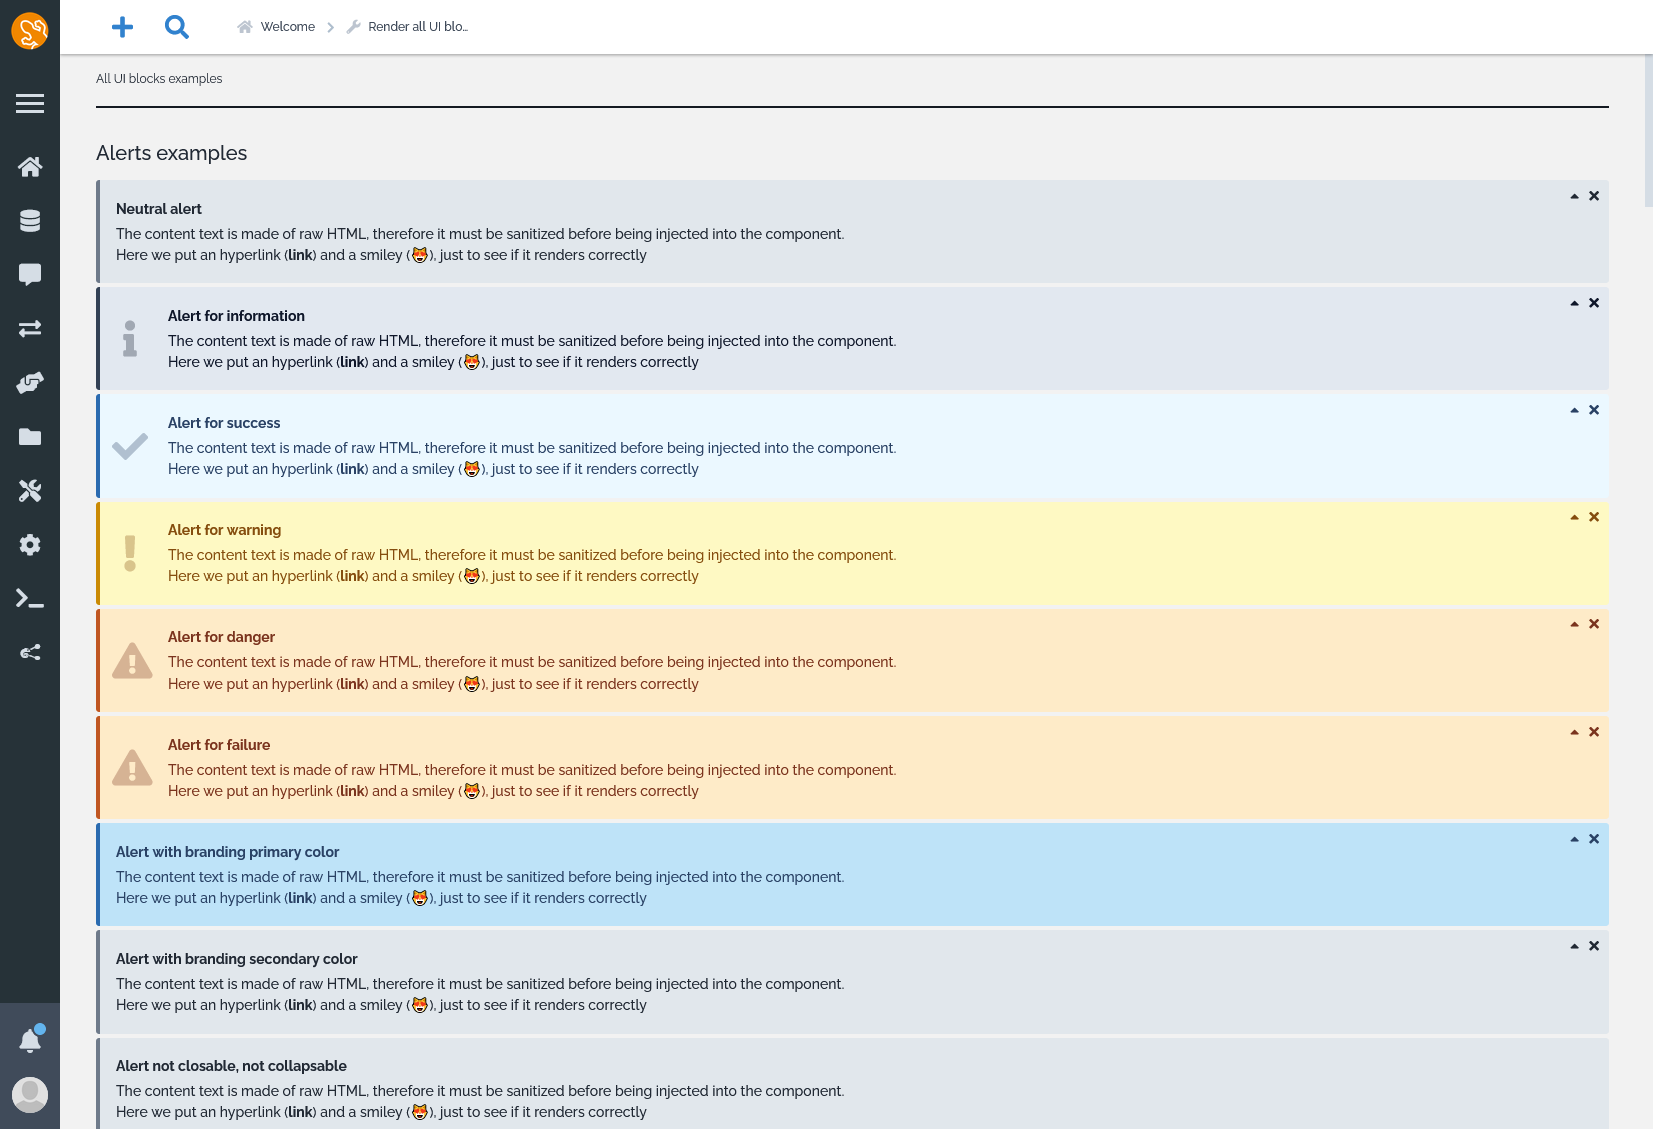1653x1129 pixels.
Task: Collapse the Neutral alert
Action: click(1574, 197)
